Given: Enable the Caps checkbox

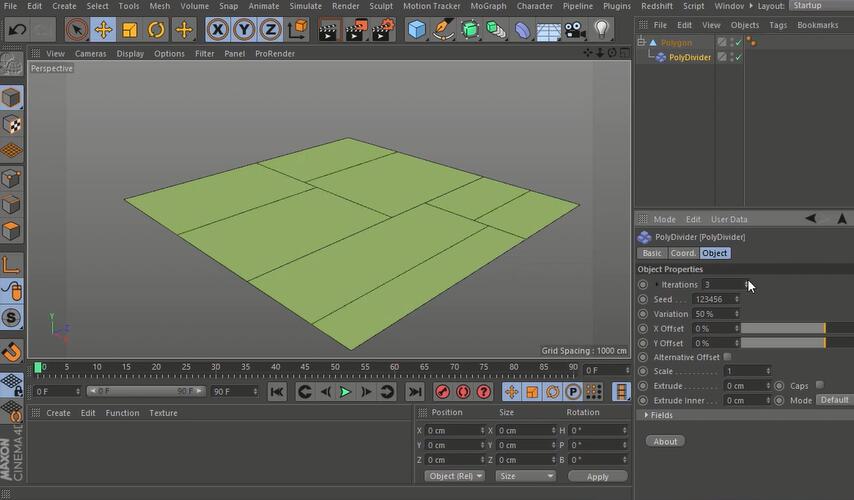Looking at the screenshot, I should coord(820,385).
